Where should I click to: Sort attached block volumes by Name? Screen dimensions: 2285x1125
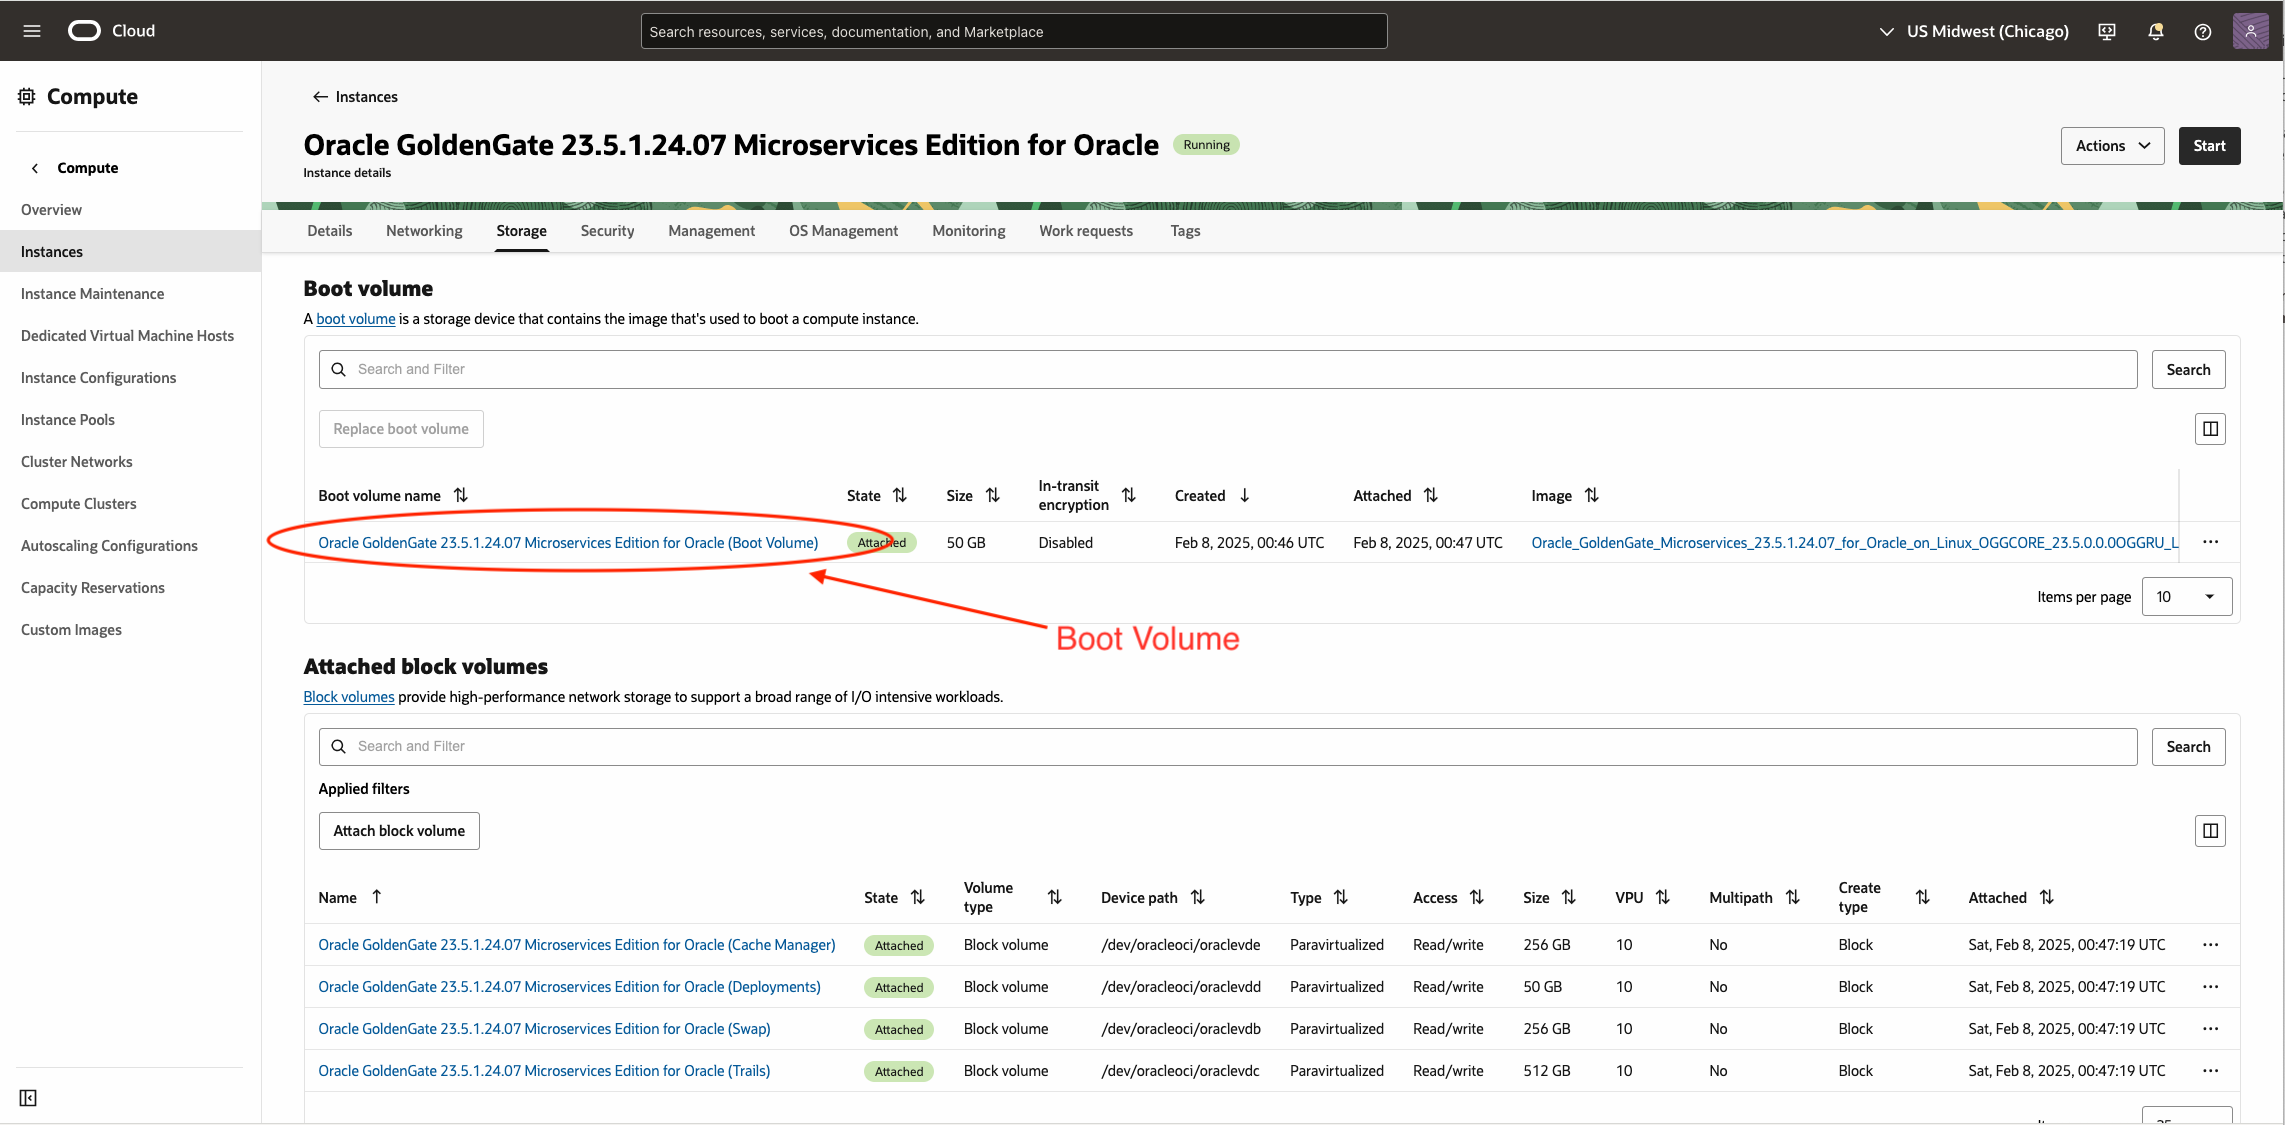(377, 897)
